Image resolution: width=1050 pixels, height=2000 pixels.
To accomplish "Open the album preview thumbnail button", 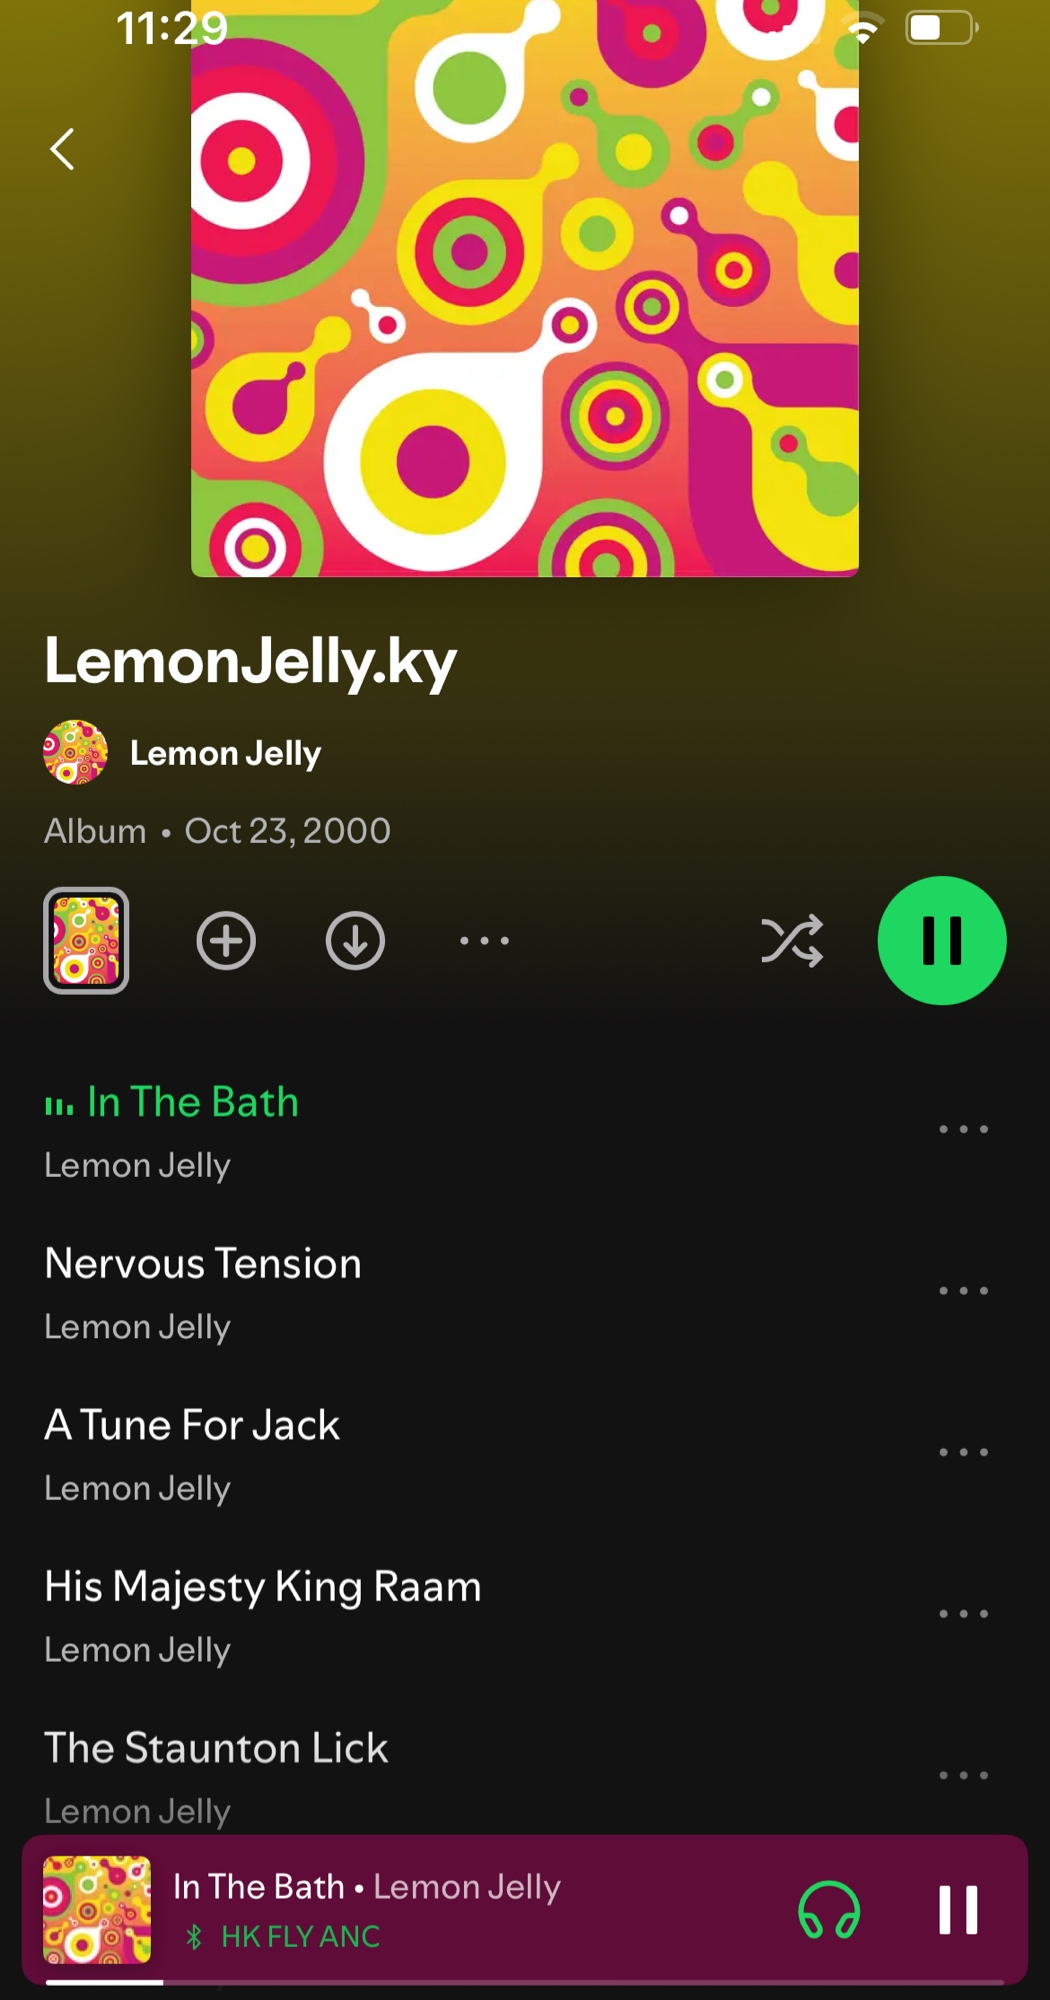I will (86, 941).
